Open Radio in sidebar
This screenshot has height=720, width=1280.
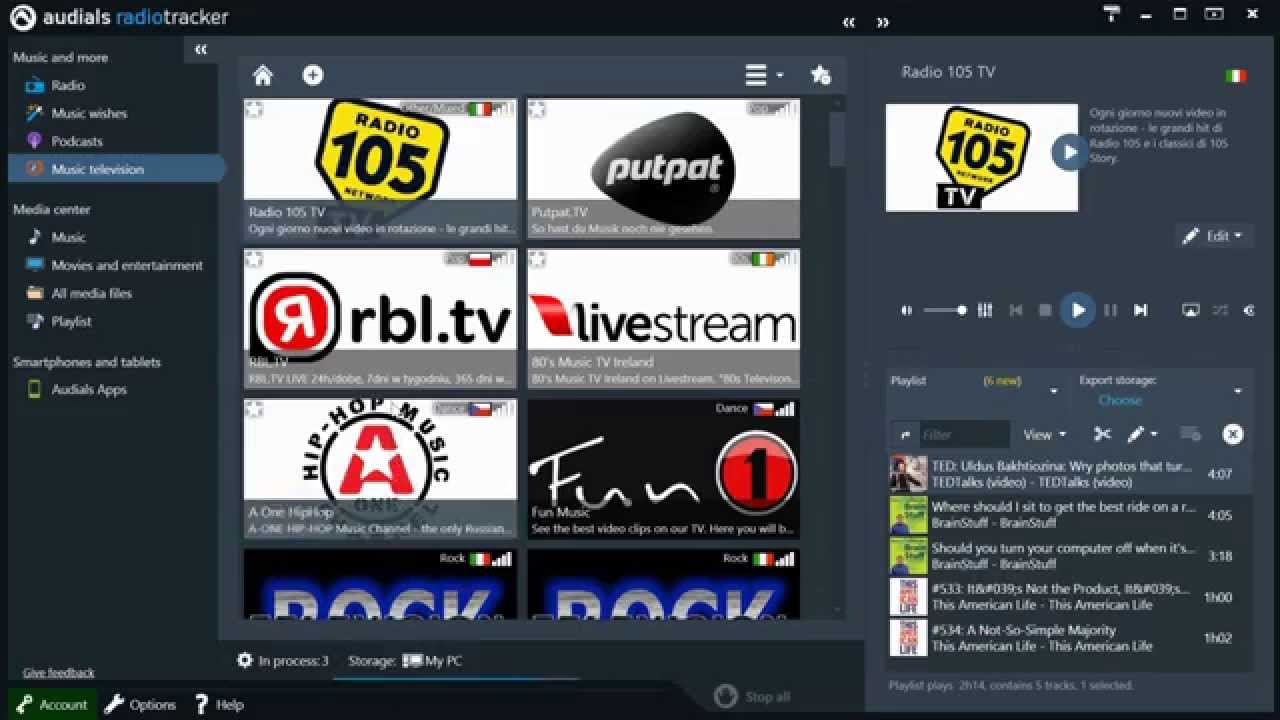(x=68, y=85)
